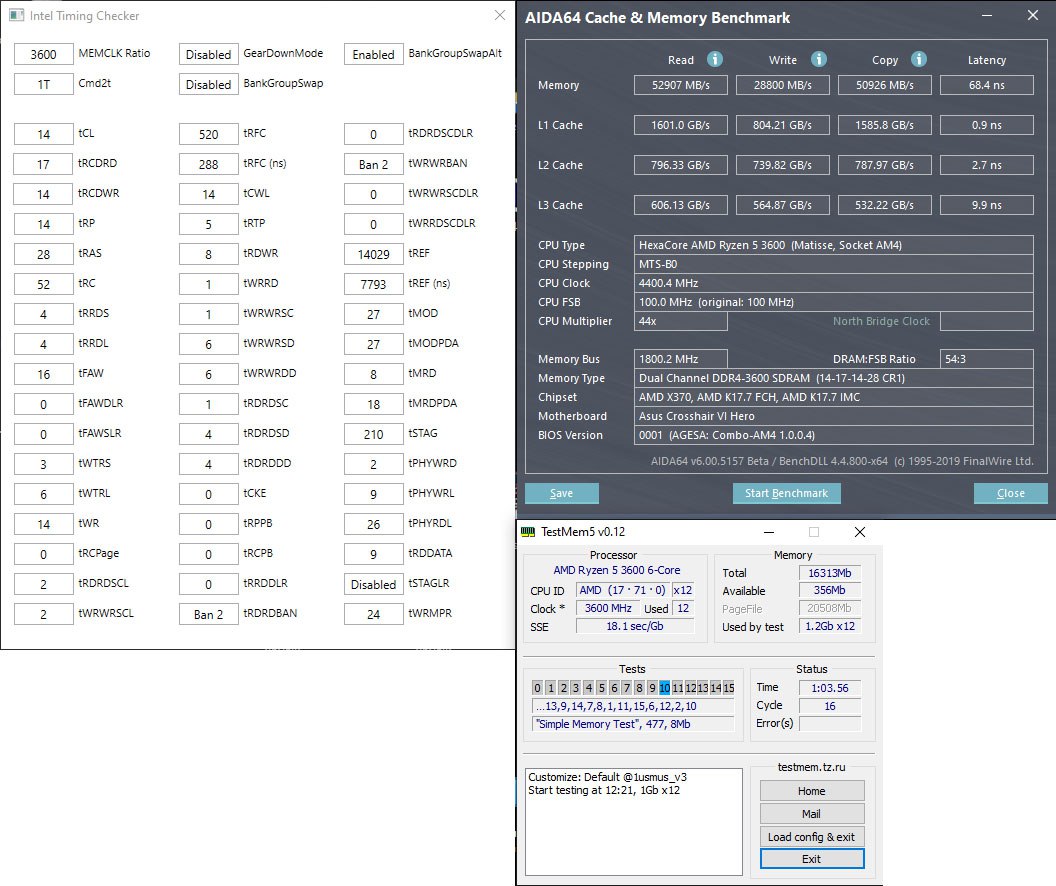Click Memory Type DDR4-3600 field
This screenshot has height=886, width=1056.
point(834,378)
